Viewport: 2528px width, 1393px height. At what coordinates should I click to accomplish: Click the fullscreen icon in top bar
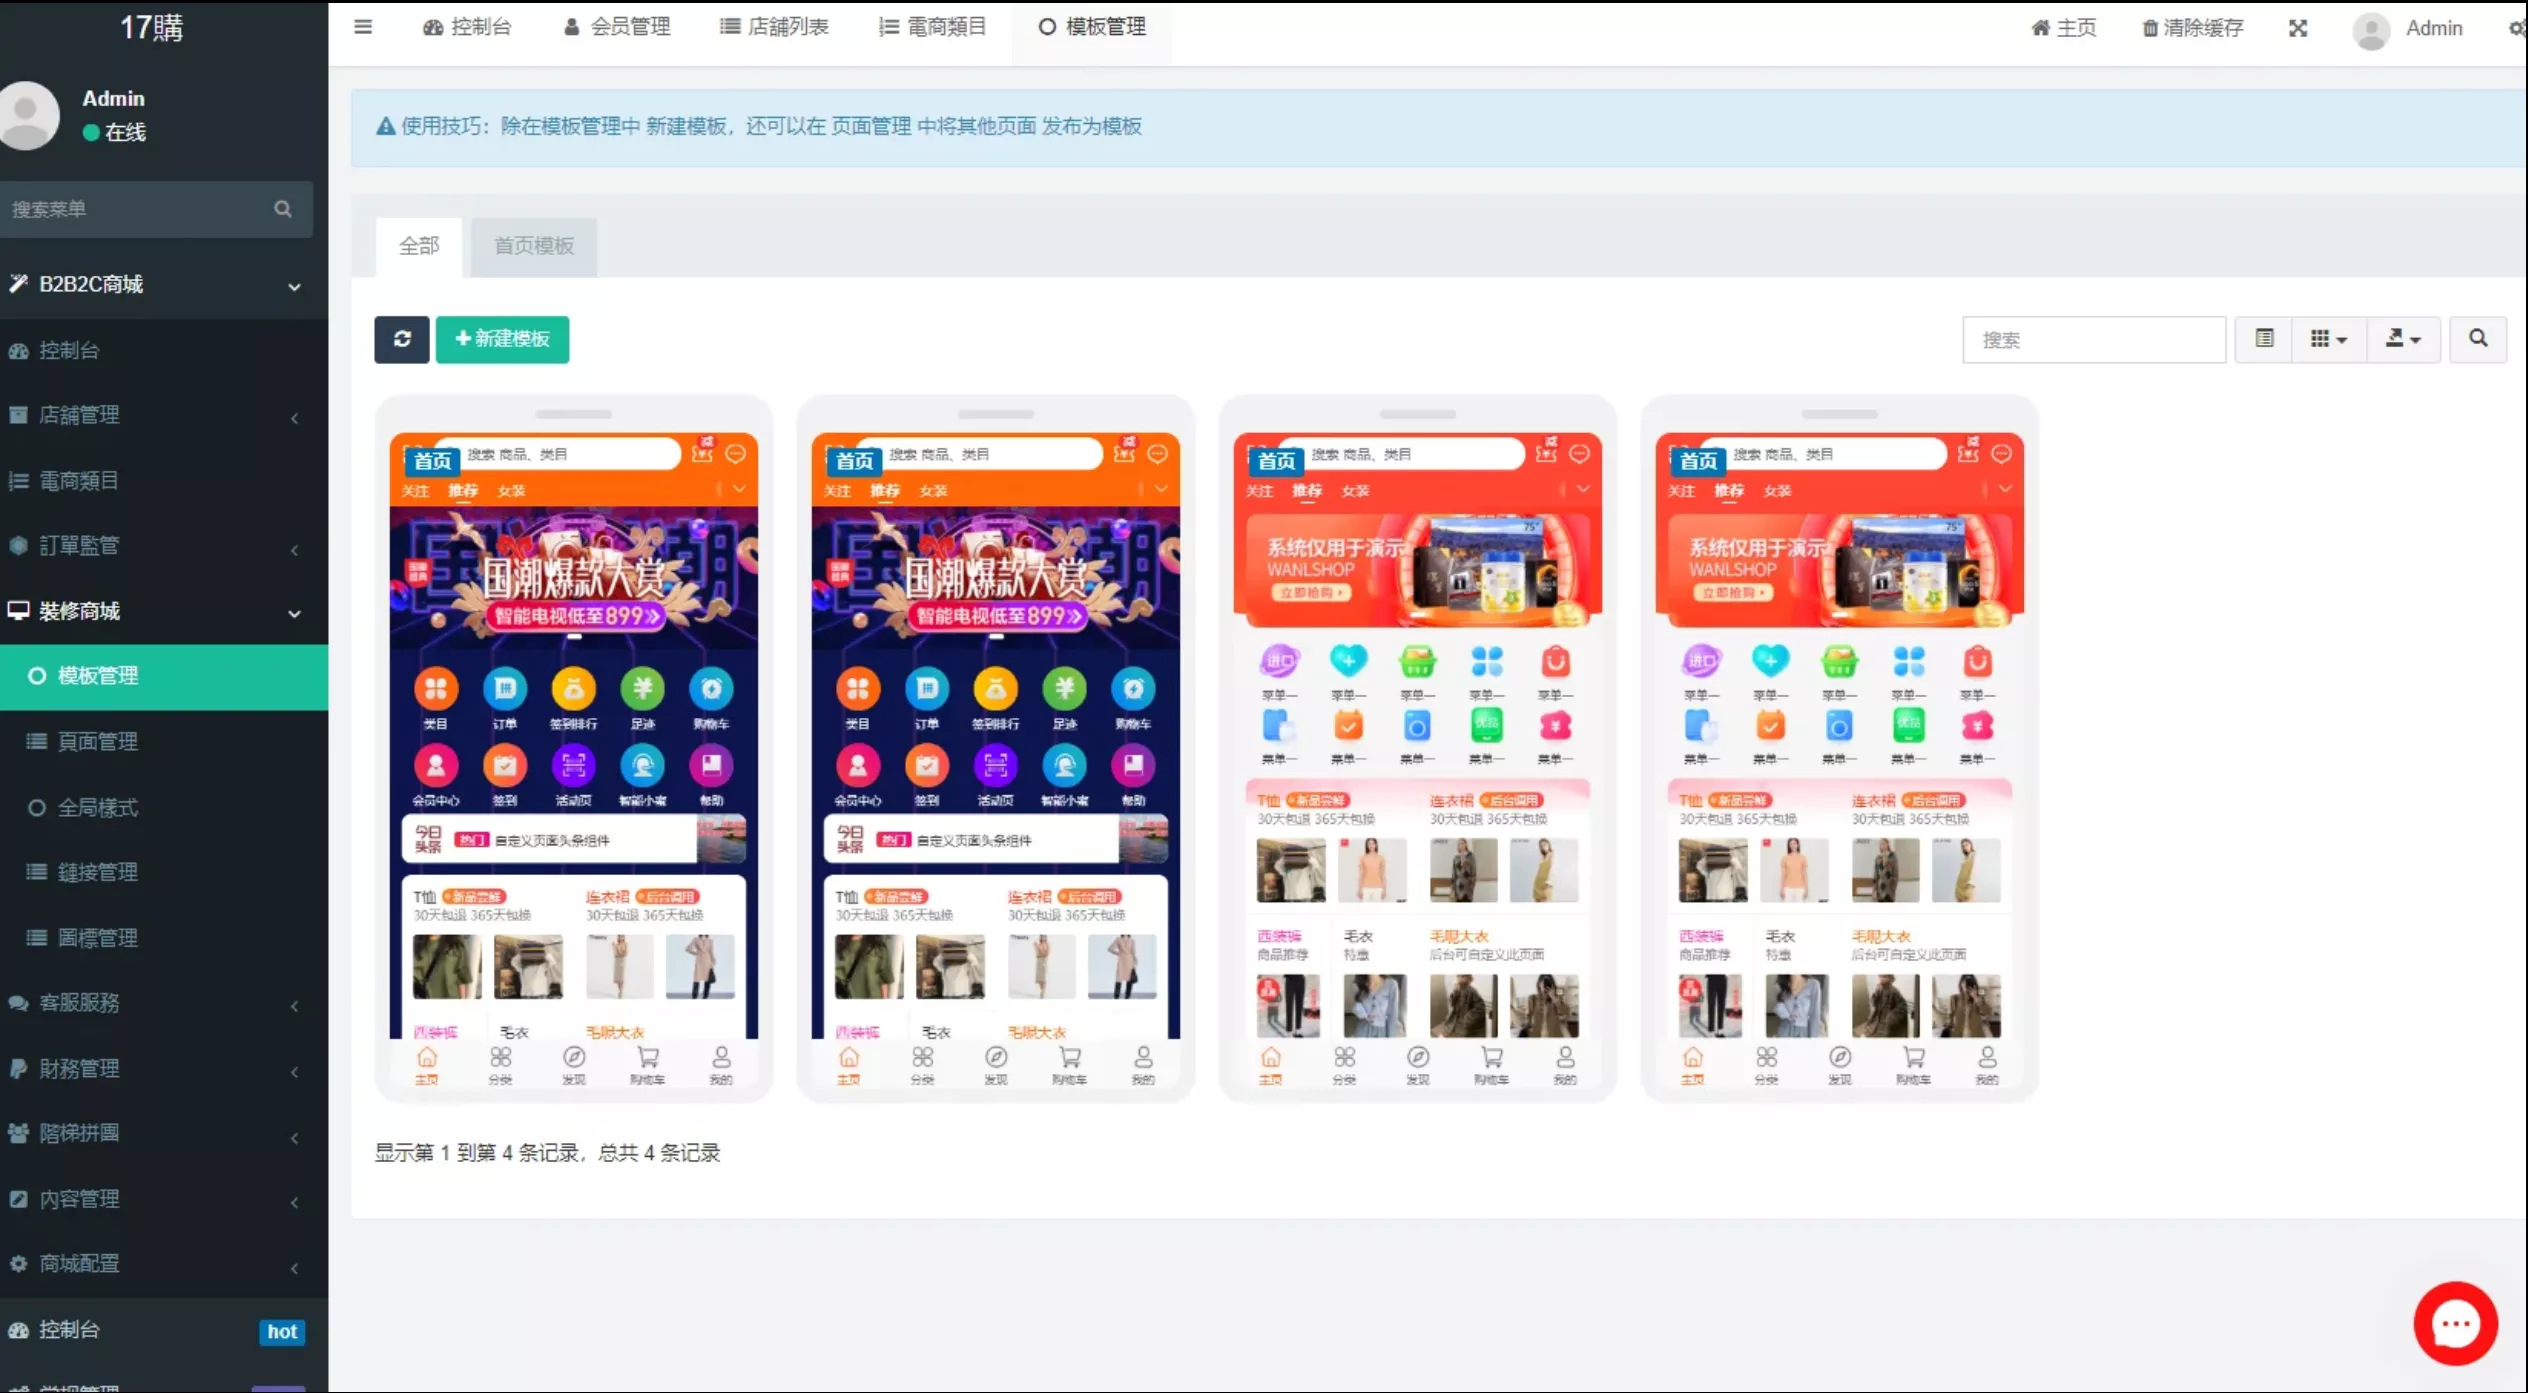2298,27
